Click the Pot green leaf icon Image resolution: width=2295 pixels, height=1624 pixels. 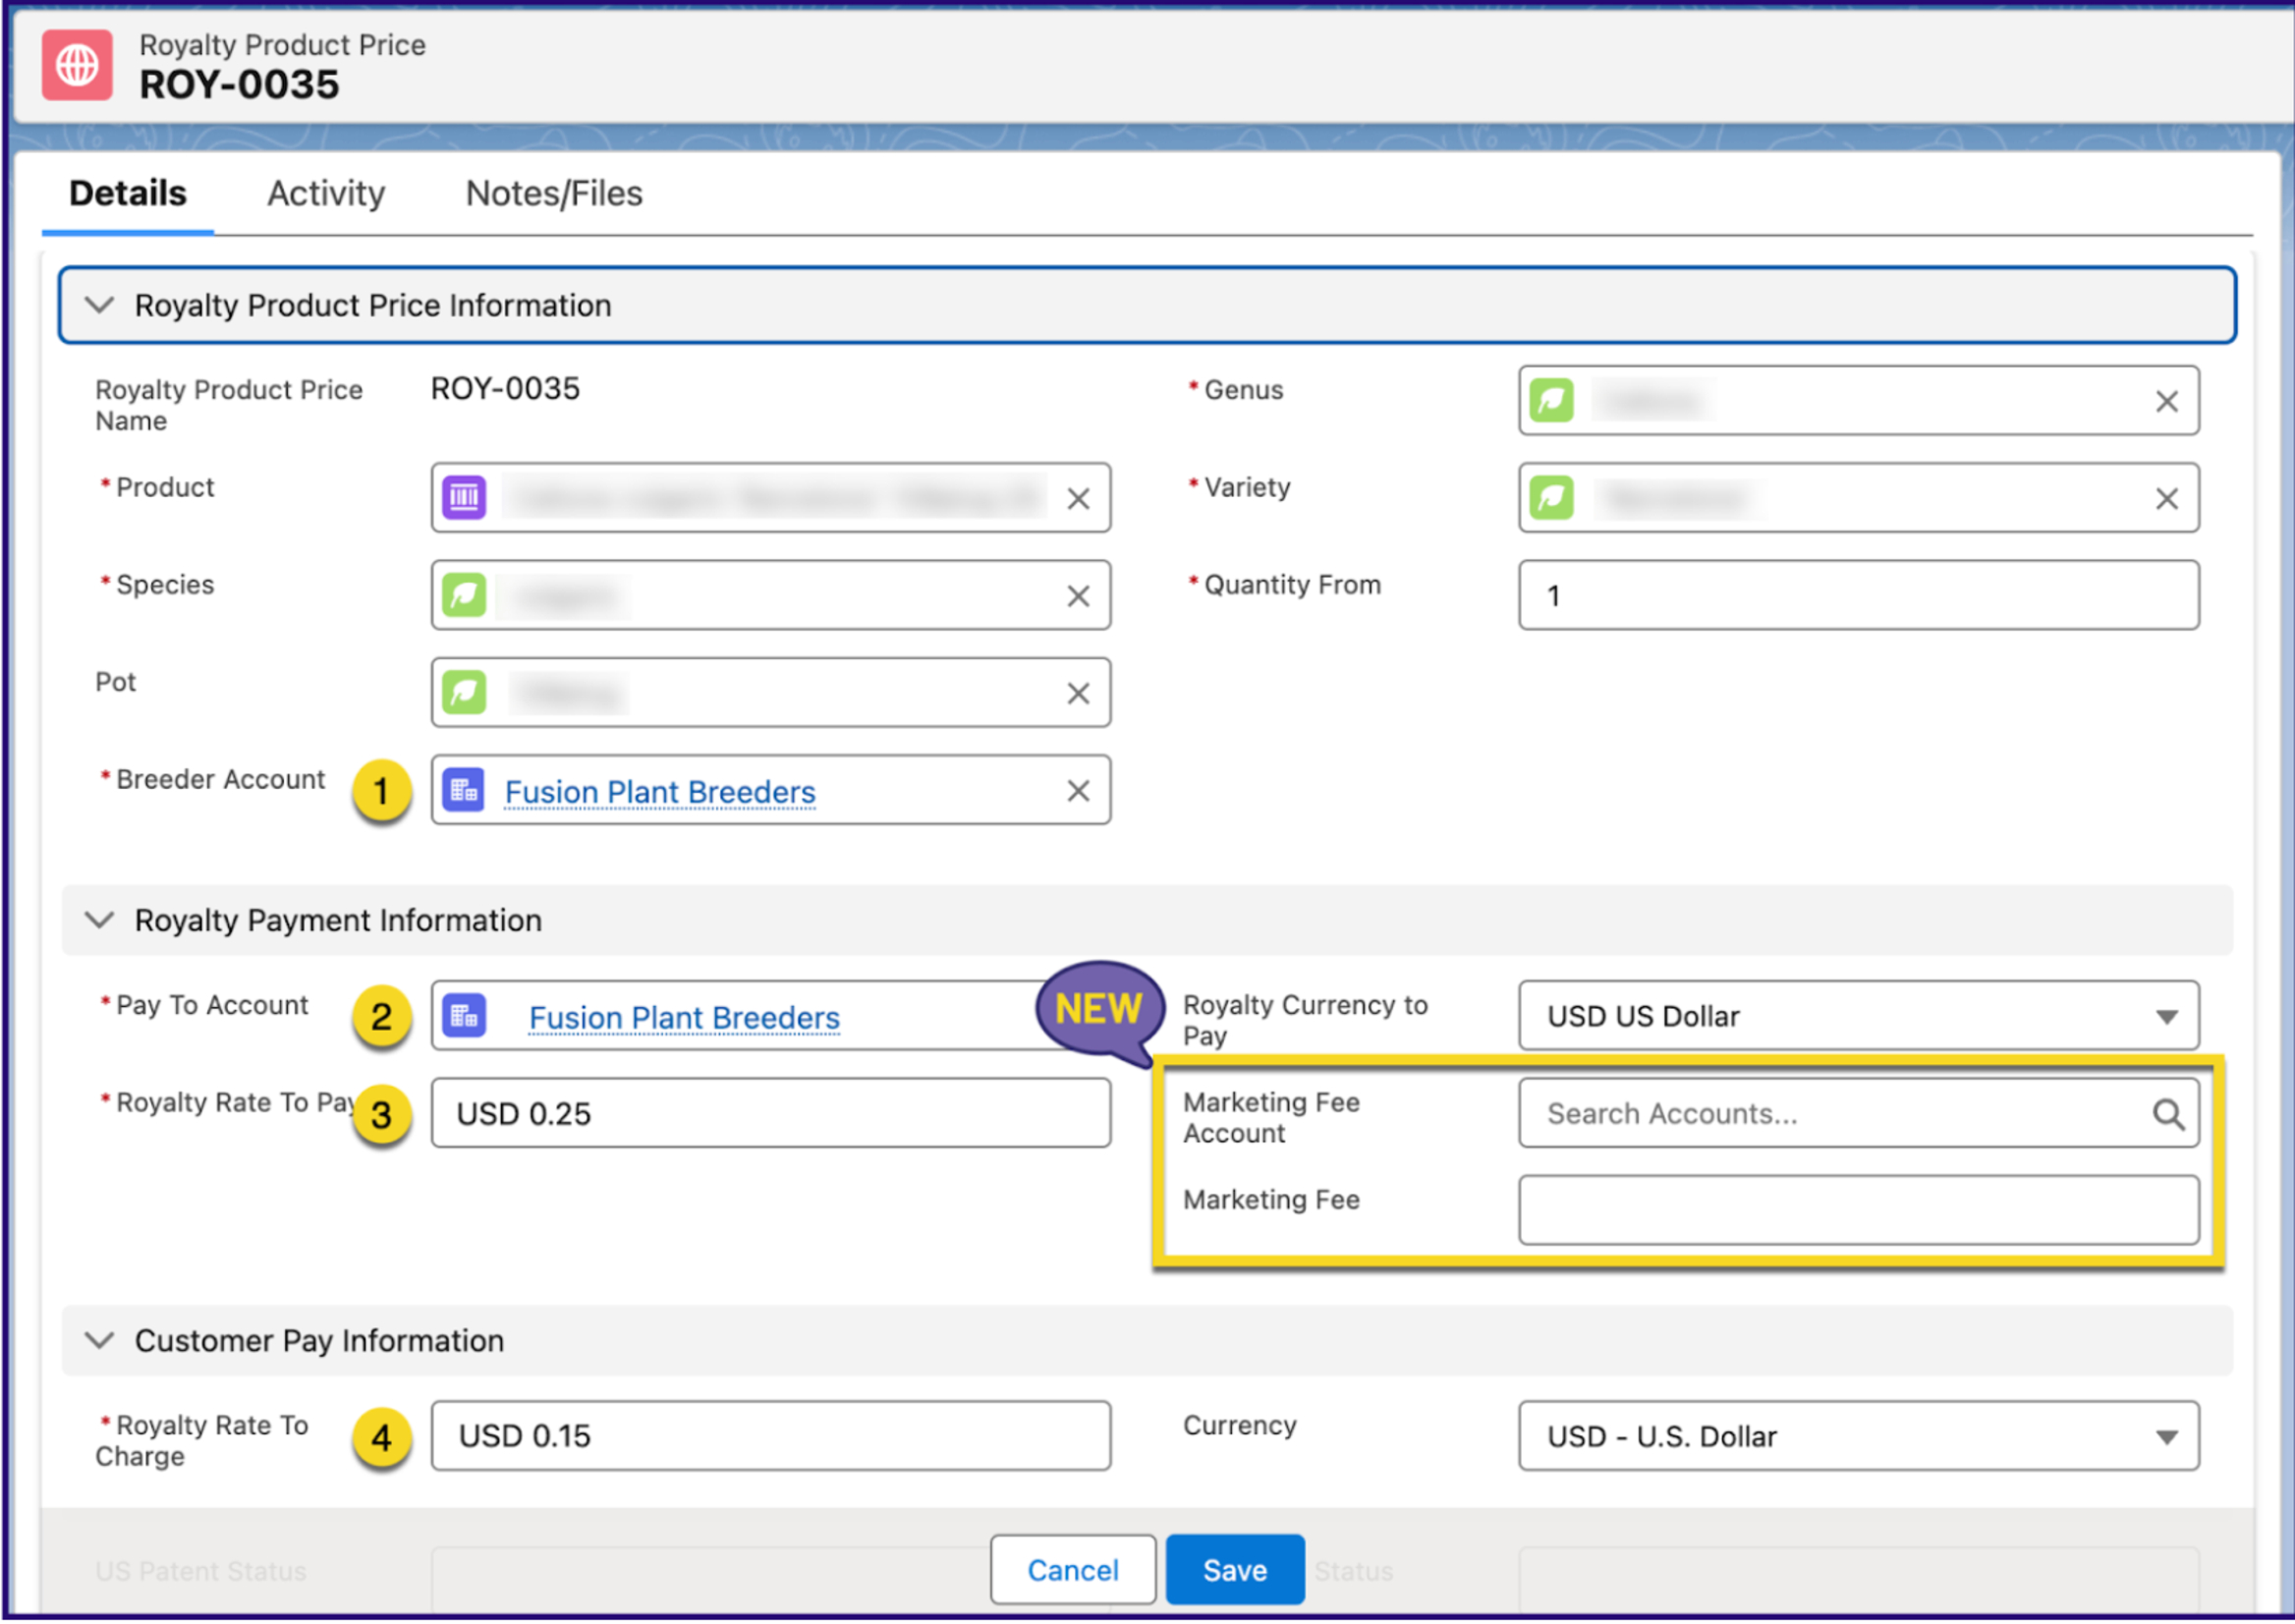tap(464, 693)
